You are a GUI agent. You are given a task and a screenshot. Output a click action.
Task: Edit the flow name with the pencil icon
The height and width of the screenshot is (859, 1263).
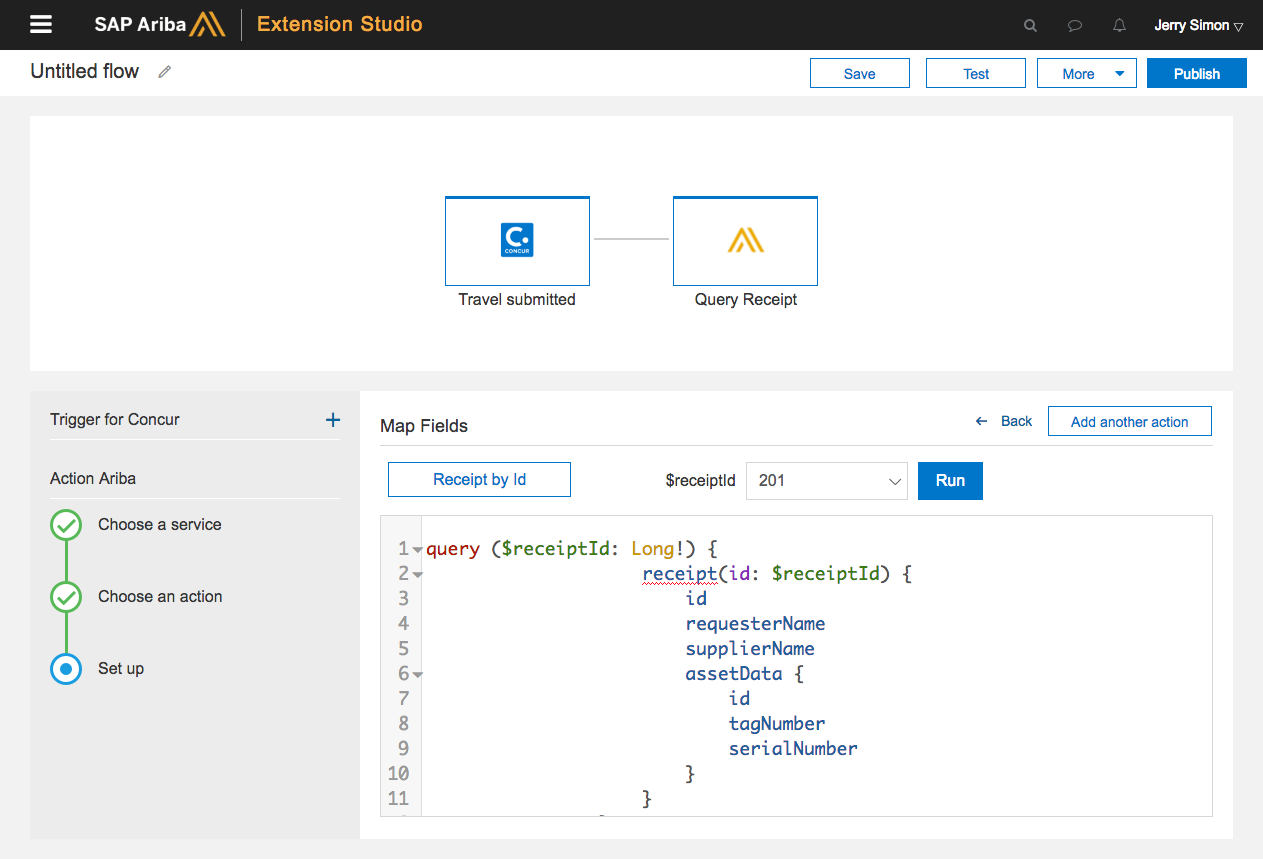point(165,72)
